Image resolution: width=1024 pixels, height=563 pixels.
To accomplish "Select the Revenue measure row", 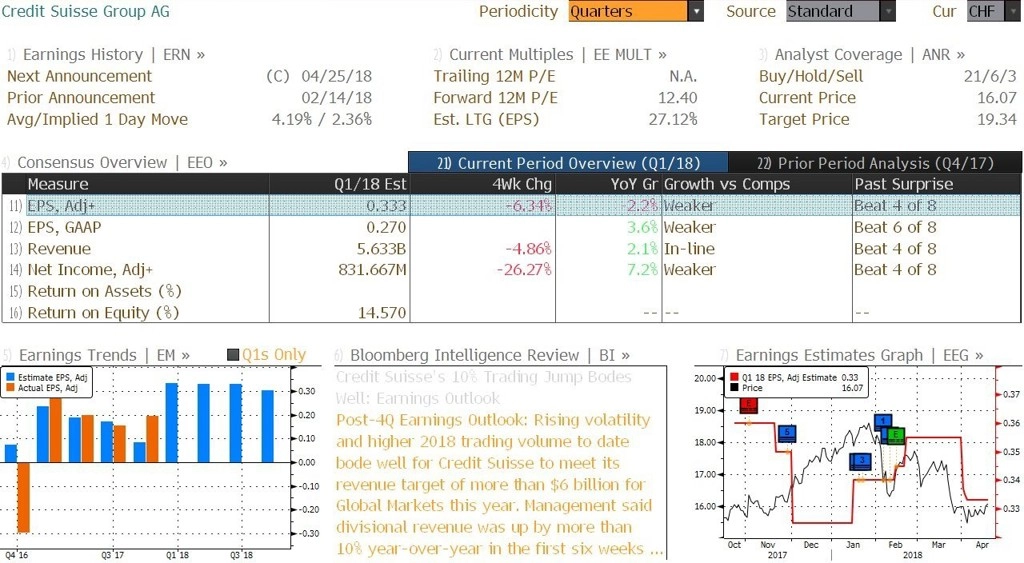I will click(511, 249).
